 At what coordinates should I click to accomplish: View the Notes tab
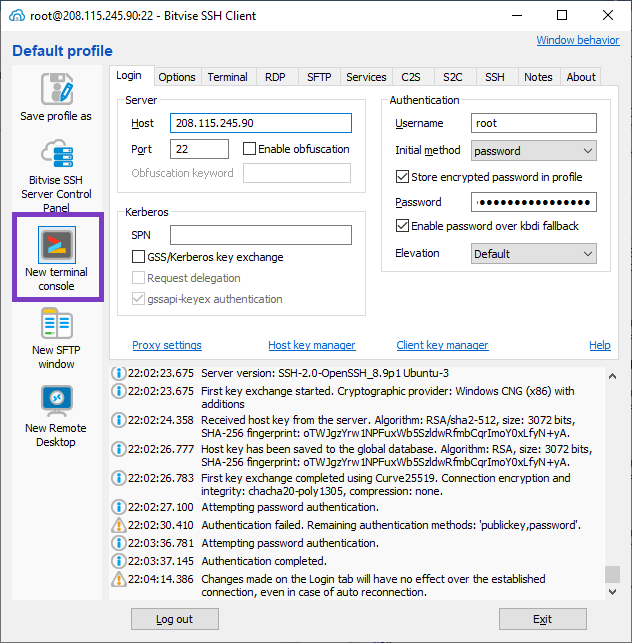tap(538, 77)
